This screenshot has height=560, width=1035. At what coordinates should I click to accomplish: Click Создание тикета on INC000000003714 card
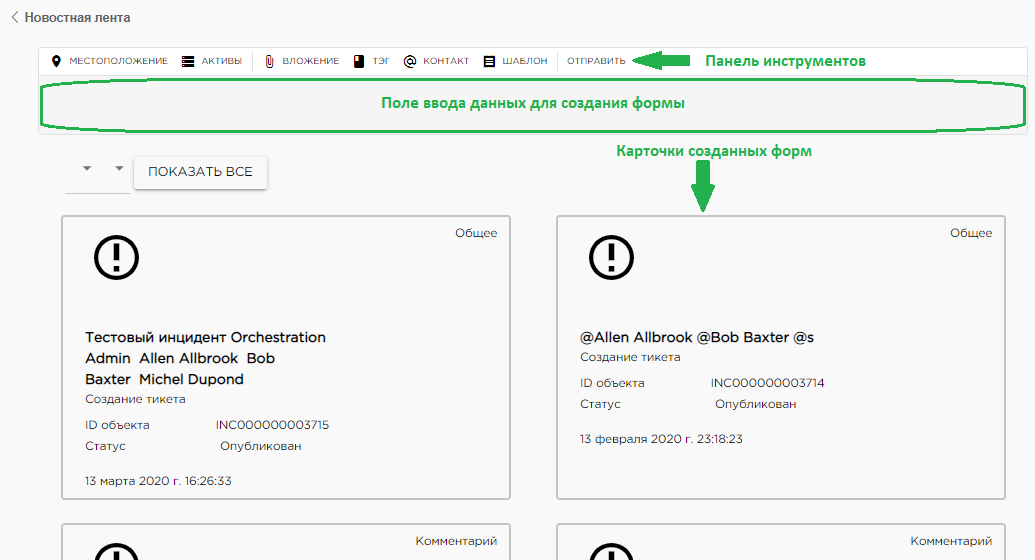pos(630,357)
